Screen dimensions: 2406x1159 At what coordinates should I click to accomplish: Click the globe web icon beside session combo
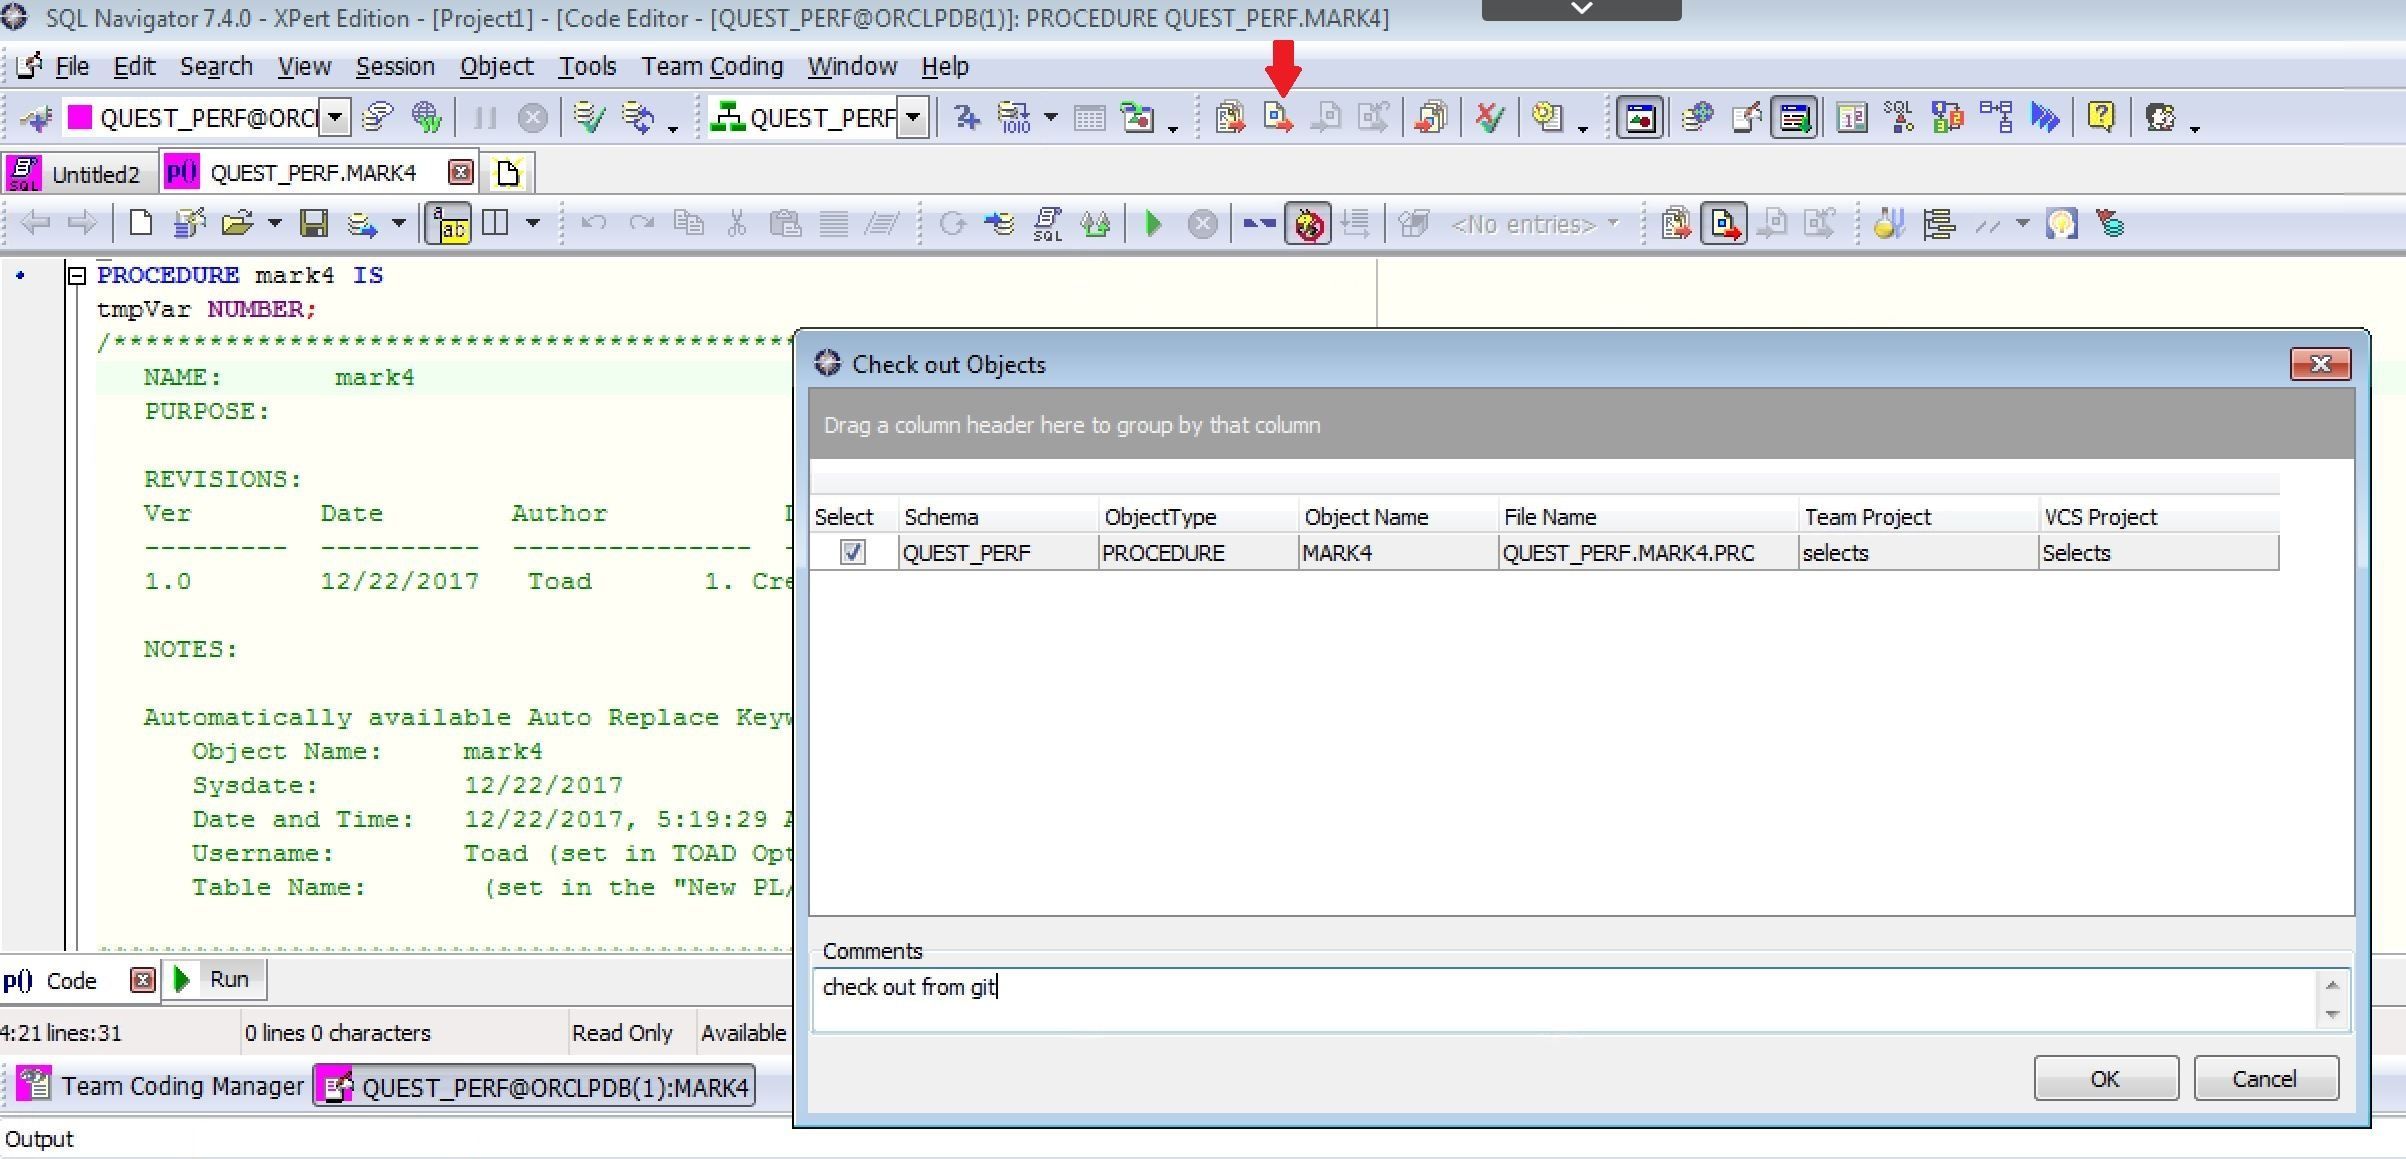tap(426, 118)
